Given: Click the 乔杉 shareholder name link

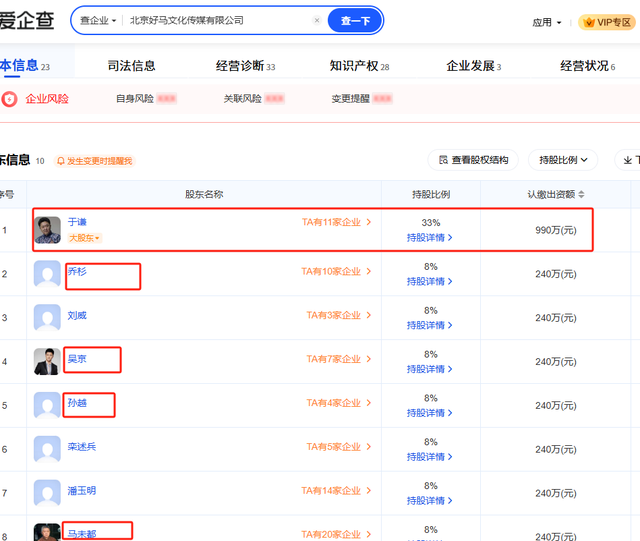Looking at the screenshot, I should (x=77, y=272).
